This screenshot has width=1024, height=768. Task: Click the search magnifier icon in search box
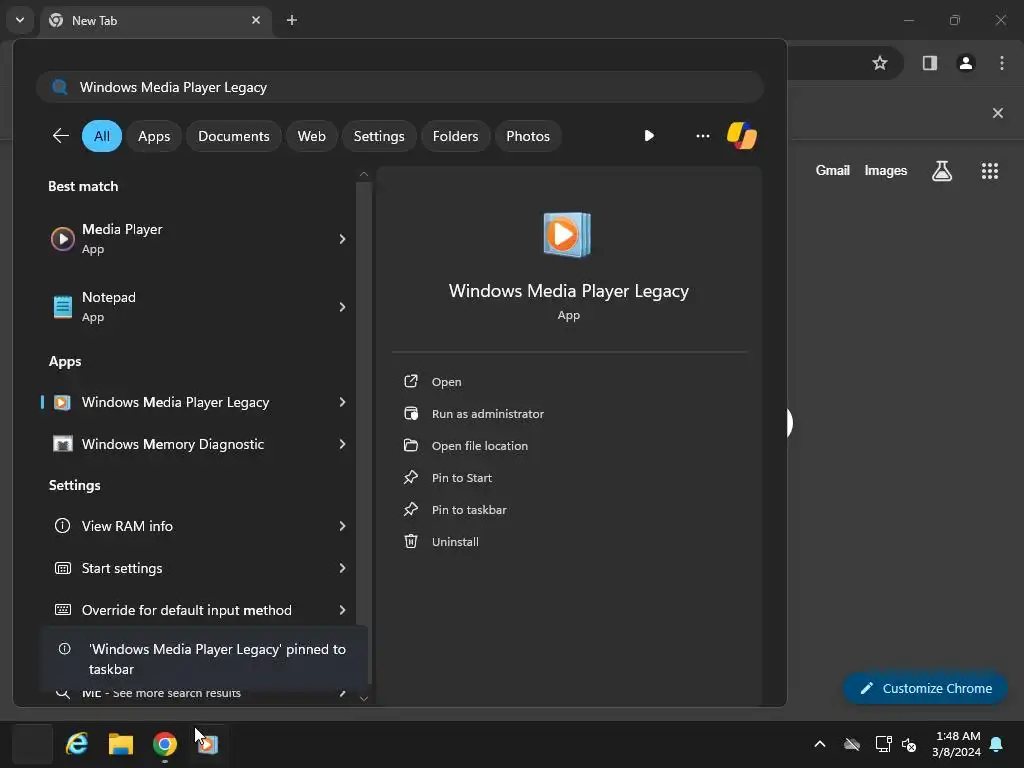pos(59,87)
